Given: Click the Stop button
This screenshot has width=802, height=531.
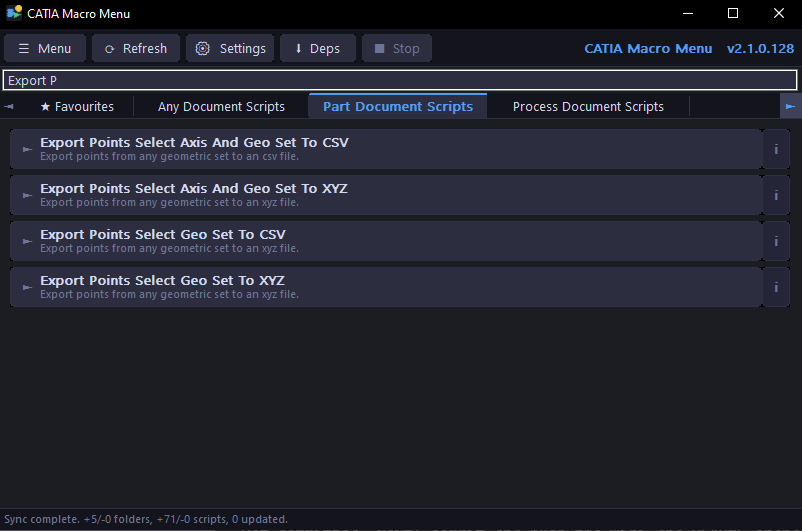Looking at the screenshot, I should click(x=397, y=49).
